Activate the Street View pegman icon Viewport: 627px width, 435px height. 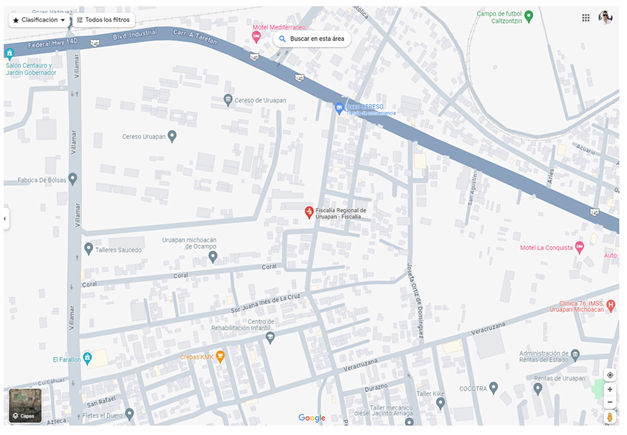click(609, 417)
